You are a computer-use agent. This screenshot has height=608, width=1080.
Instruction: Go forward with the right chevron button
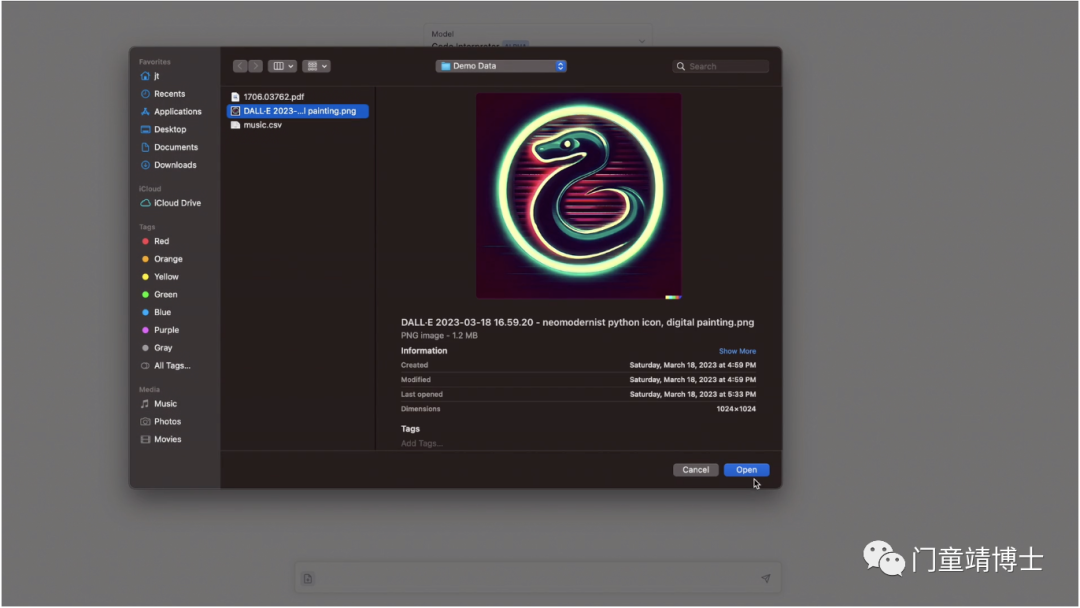pyautogui.click(x=256, y=66)
